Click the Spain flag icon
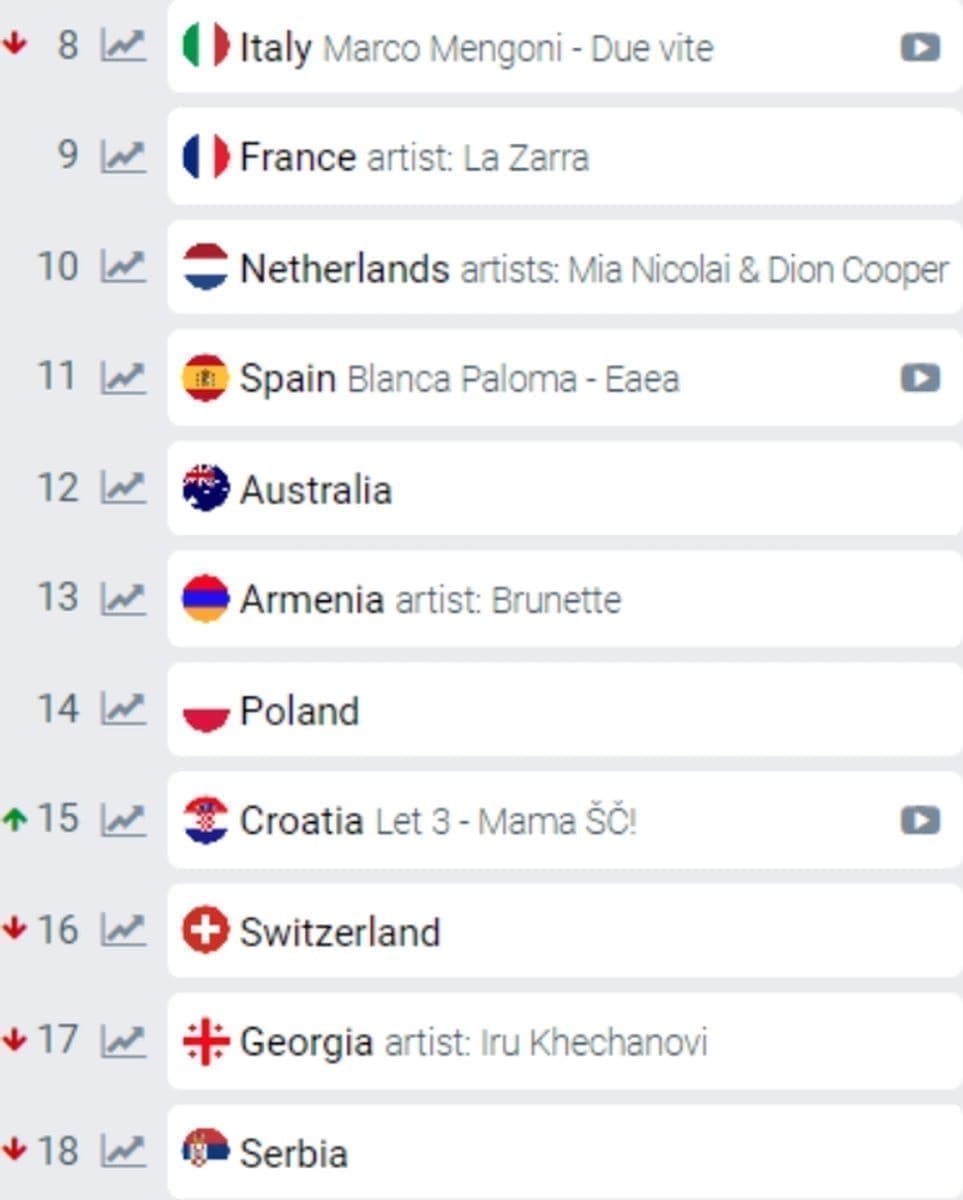The height and width of the screenshot is (1200, 963). [x=206, y=378]
